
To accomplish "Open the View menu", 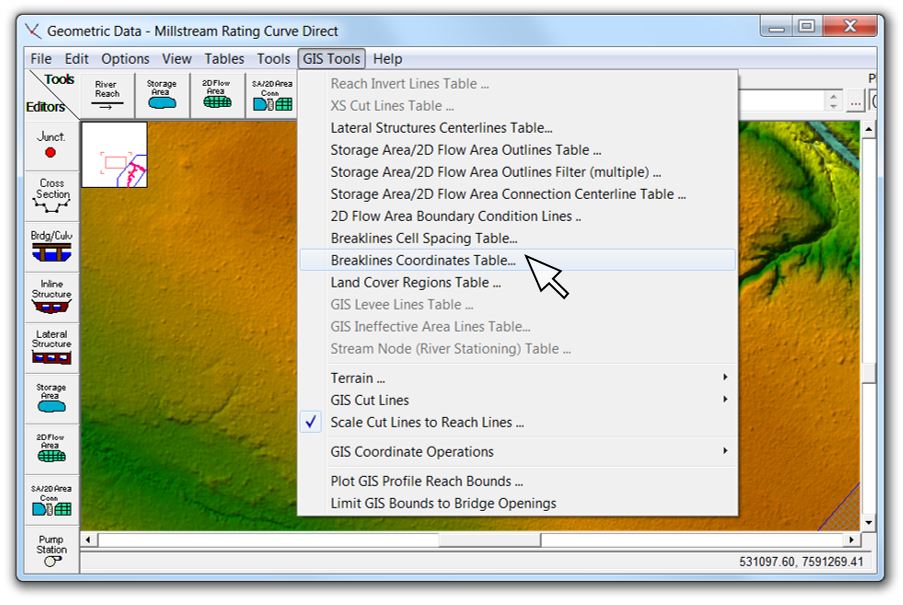I will pos(176,59).
